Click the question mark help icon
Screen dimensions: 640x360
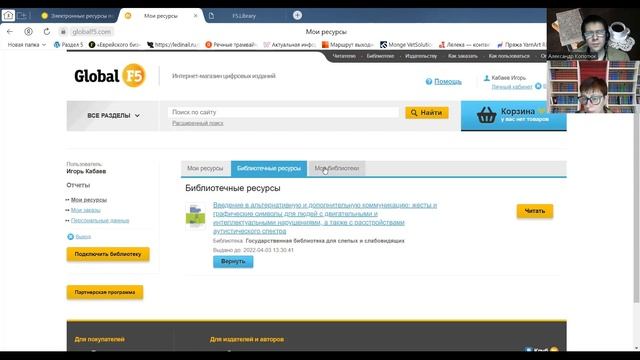click(429, 82)
